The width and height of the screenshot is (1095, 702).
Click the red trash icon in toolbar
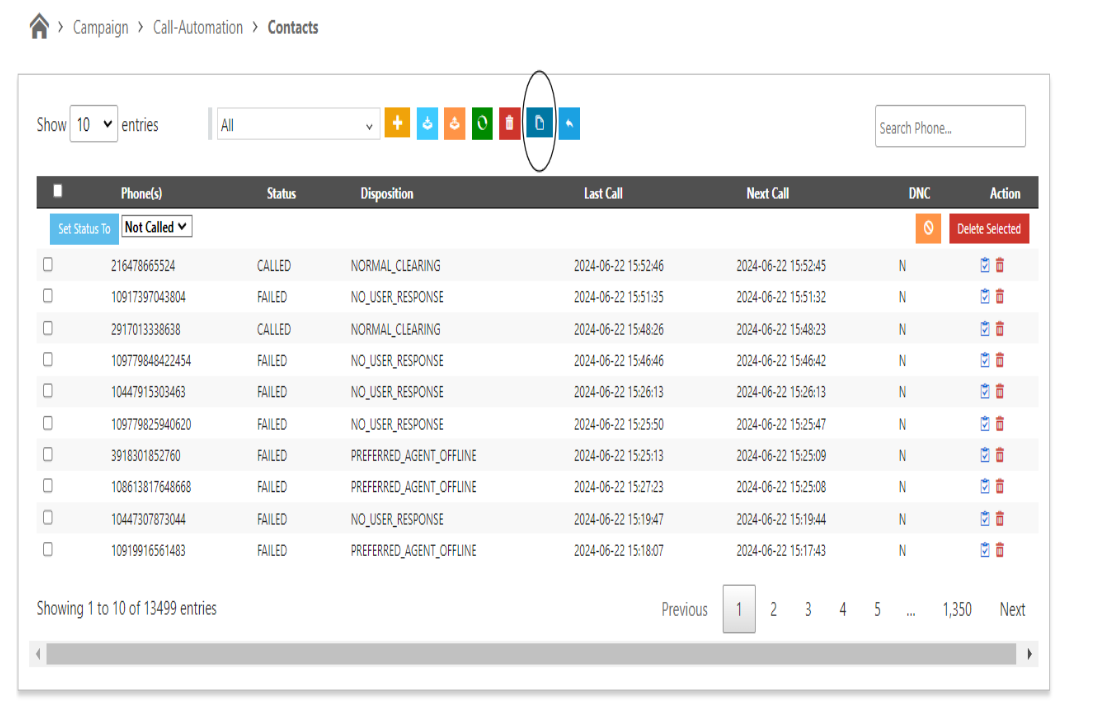510,124
